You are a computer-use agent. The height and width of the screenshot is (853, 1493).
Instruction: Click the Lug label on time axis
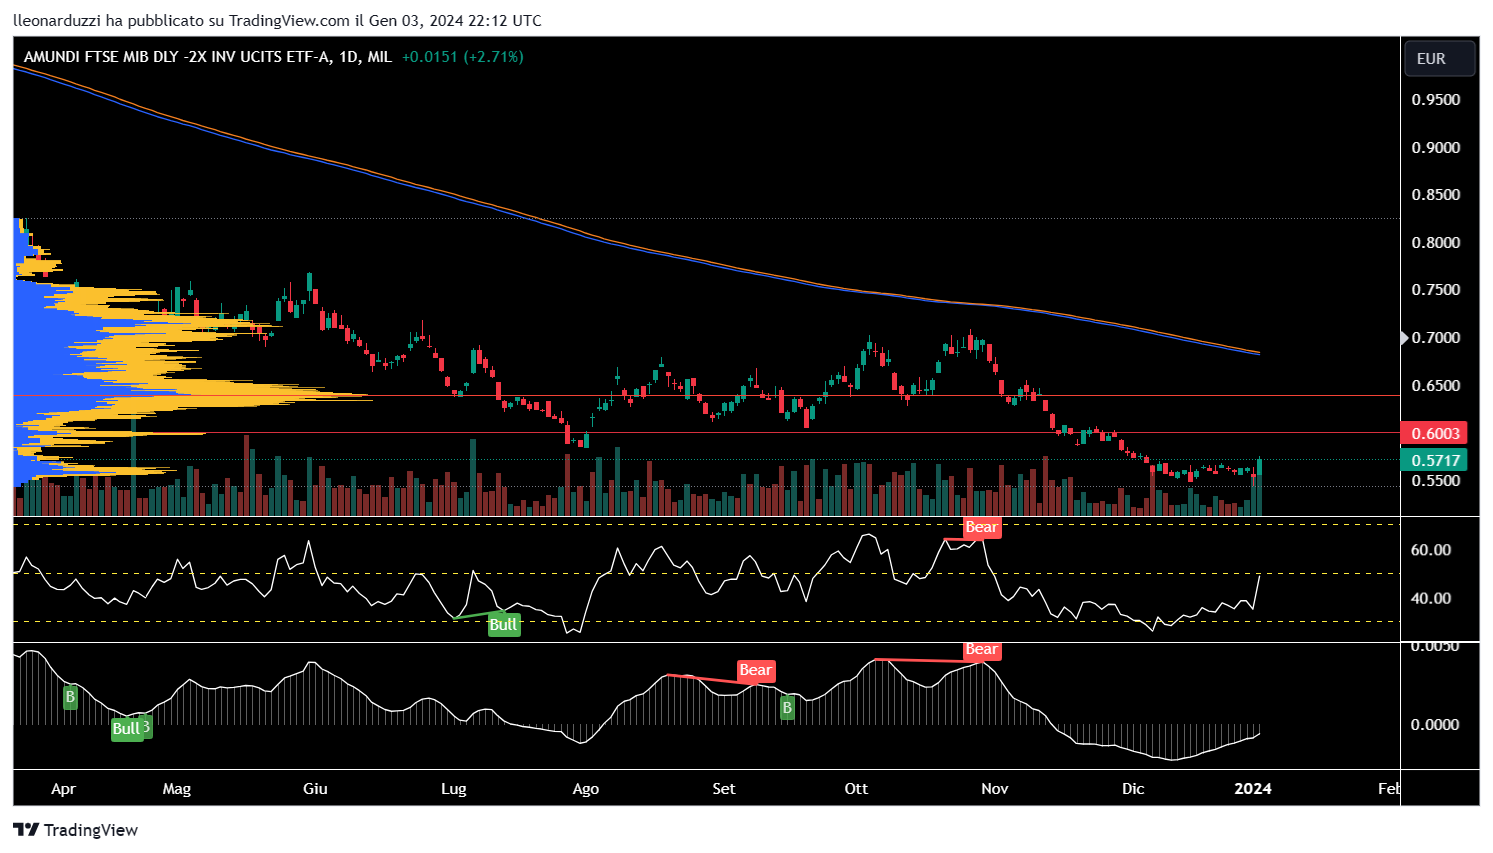click(454, 789)
